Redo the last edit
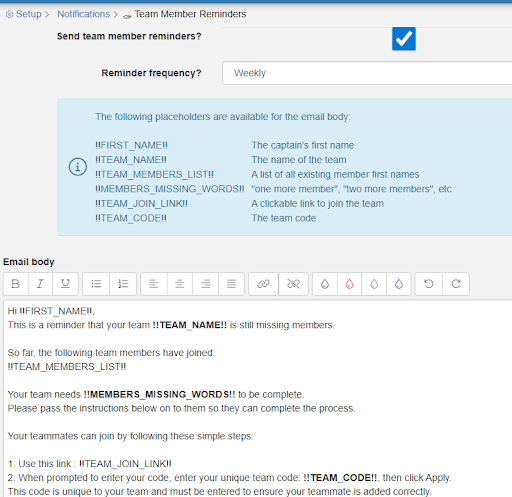This screenshot has height=497, width=512. (456, 284)
